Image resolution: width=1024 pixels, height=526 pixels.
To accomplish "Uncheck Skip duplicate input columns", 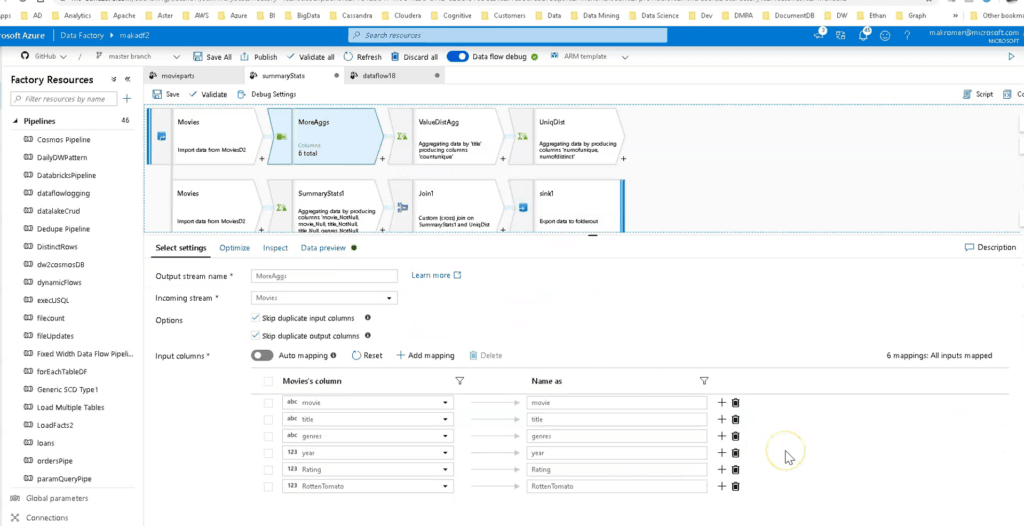I will click(254, 318).
